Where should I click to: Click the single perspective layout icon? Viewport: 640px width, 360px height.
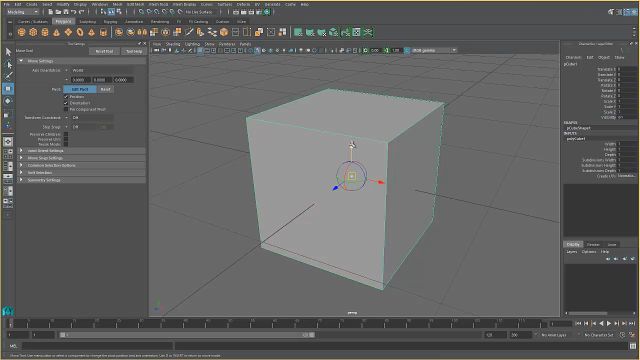8,142
